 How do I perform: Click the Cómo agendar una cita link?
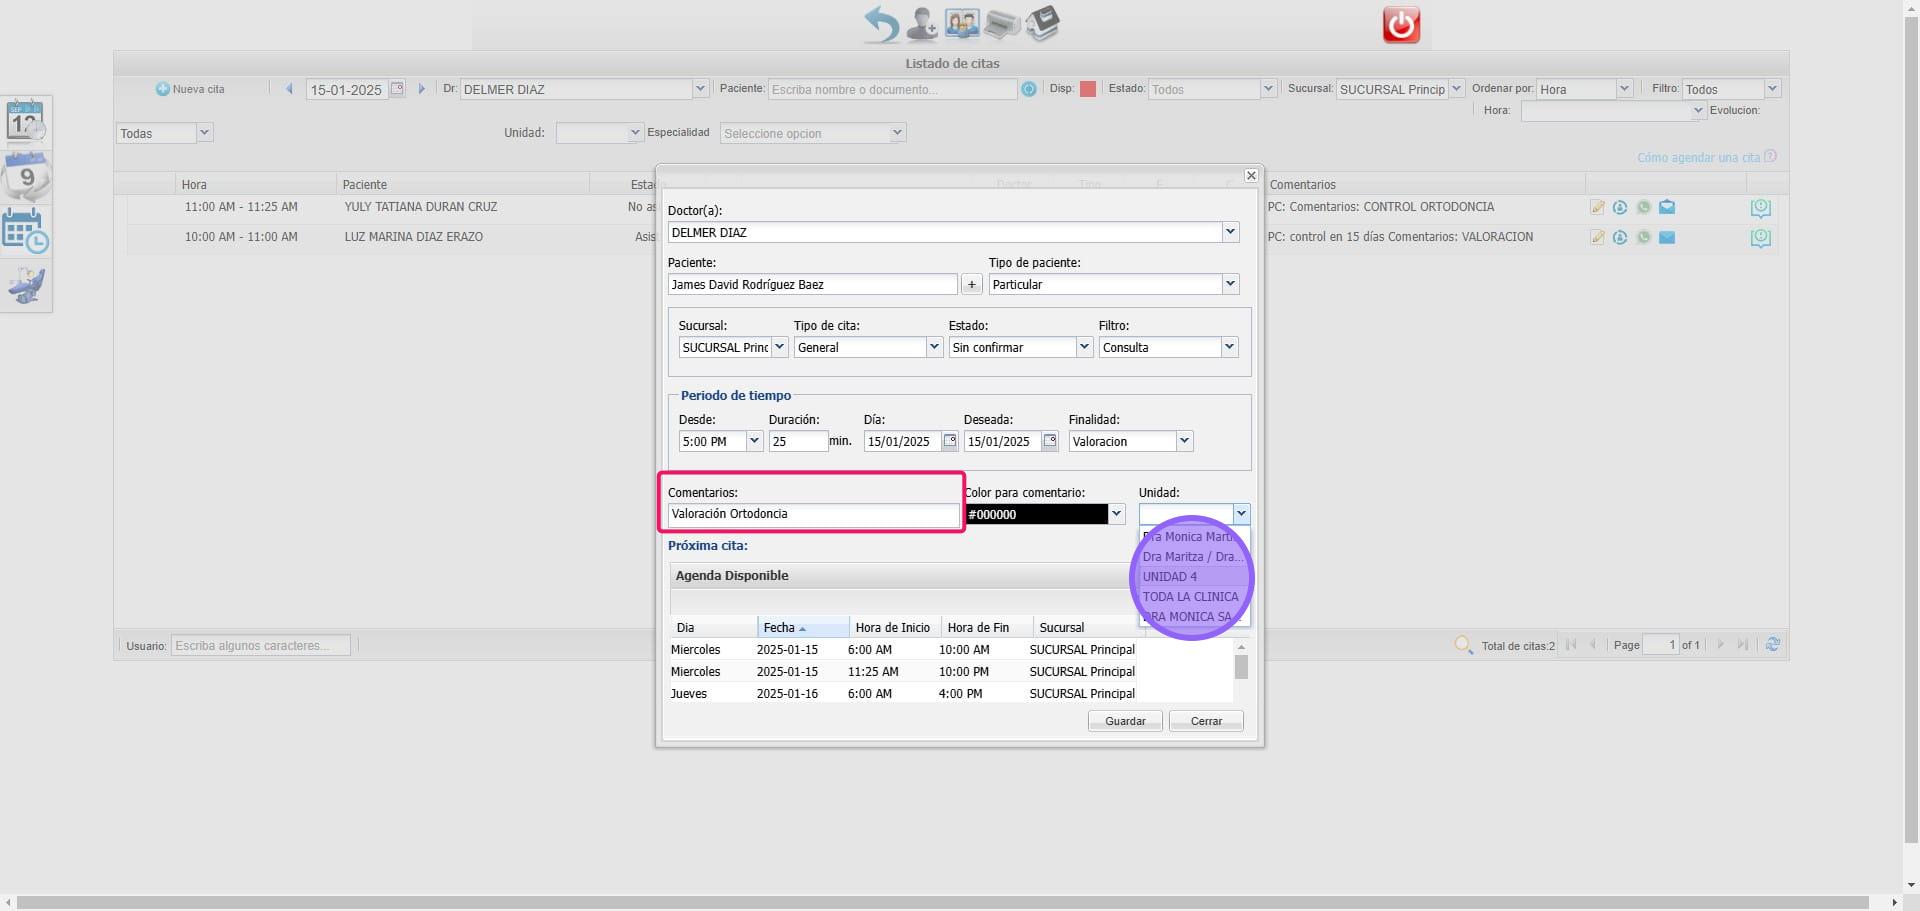[x=1698, y=158]
